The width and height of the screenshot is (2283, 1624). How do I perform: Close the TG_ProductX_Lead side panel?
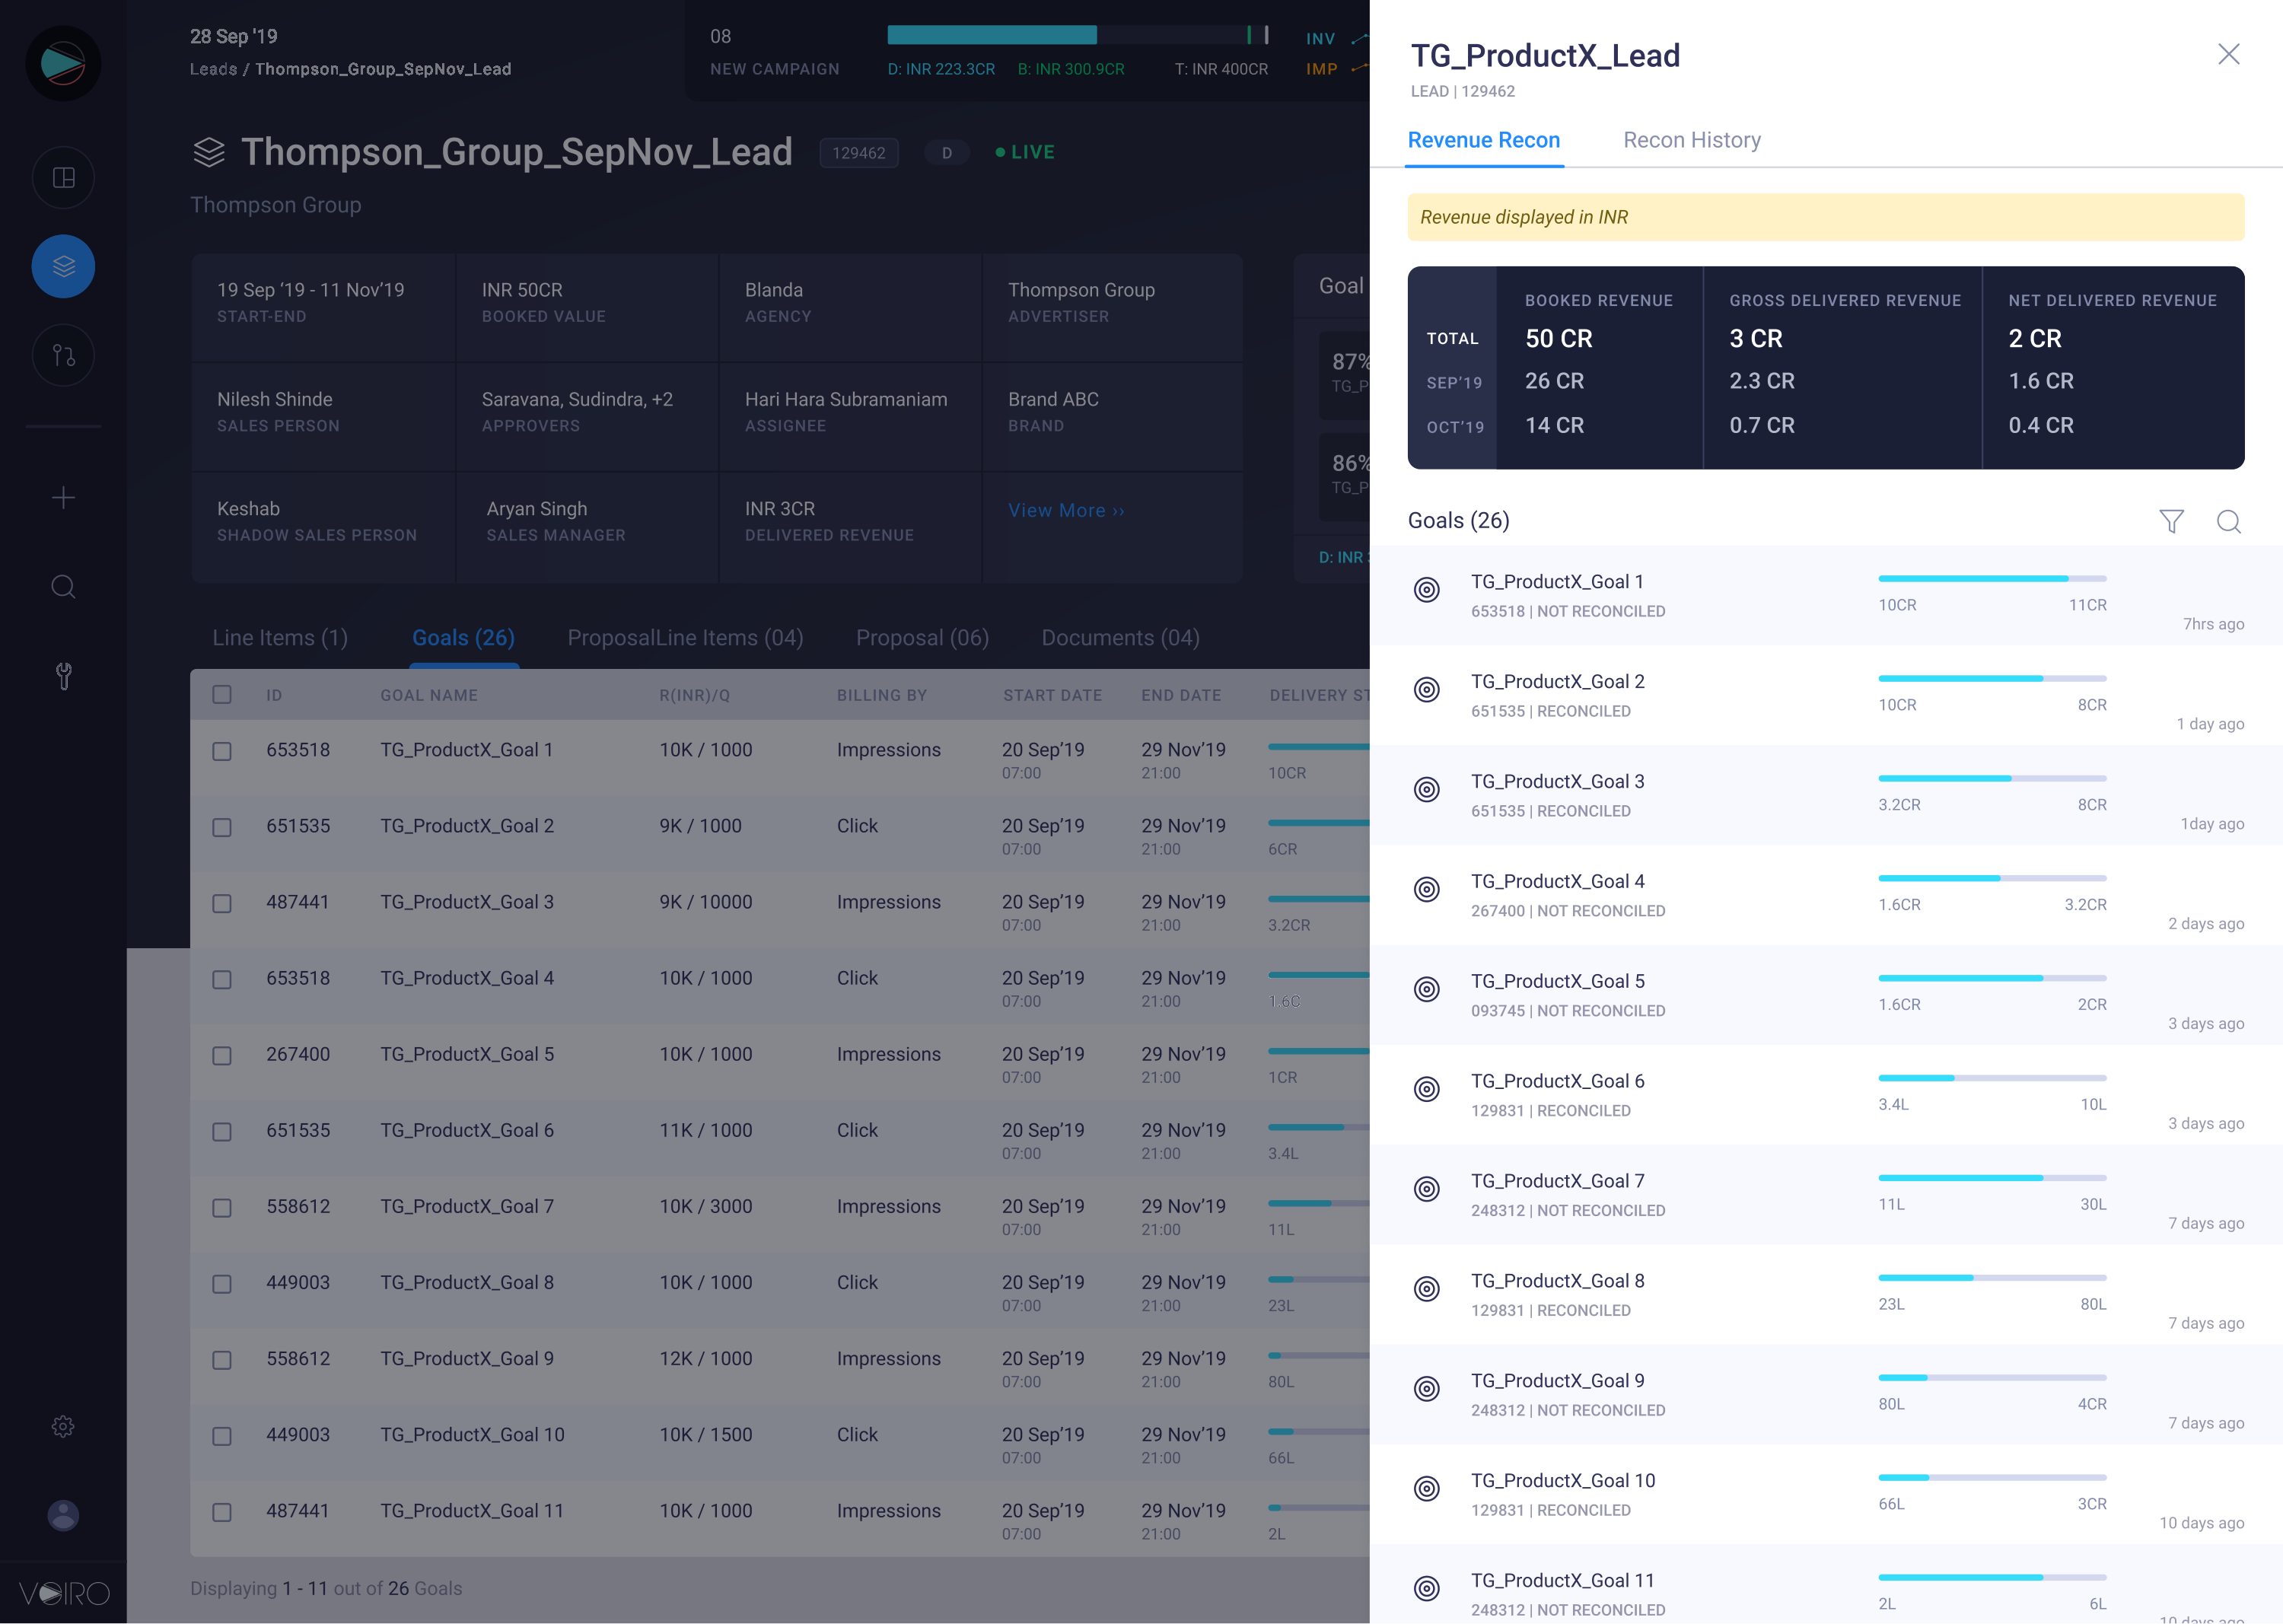[x=2228, y=54]
